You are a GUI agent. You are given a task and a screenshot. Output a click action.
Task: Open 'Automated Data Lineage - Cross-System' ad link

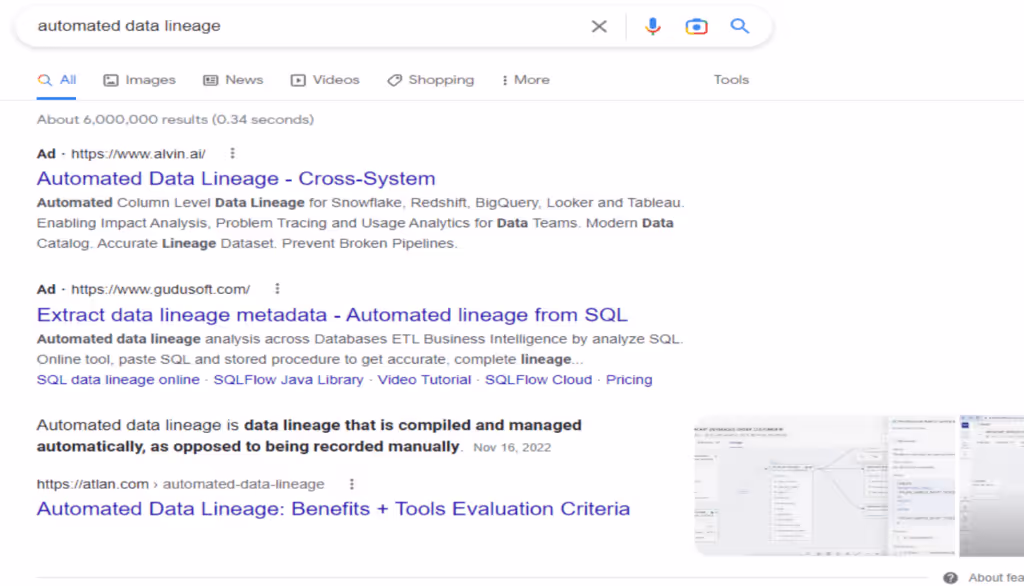coord(236,178)
